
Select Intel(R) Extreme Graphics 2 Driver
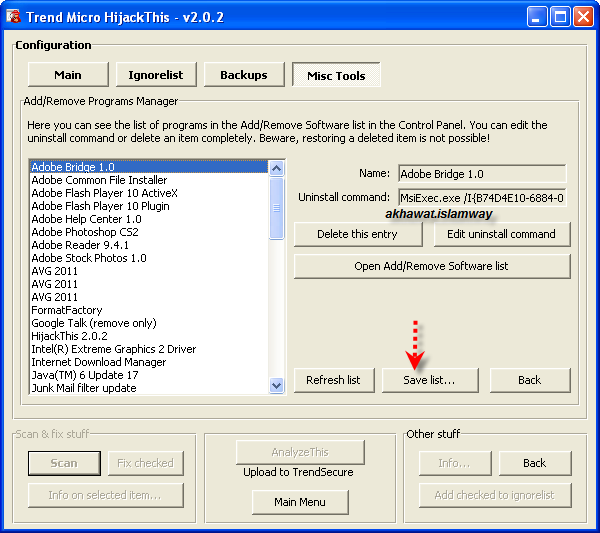point(149,349)
